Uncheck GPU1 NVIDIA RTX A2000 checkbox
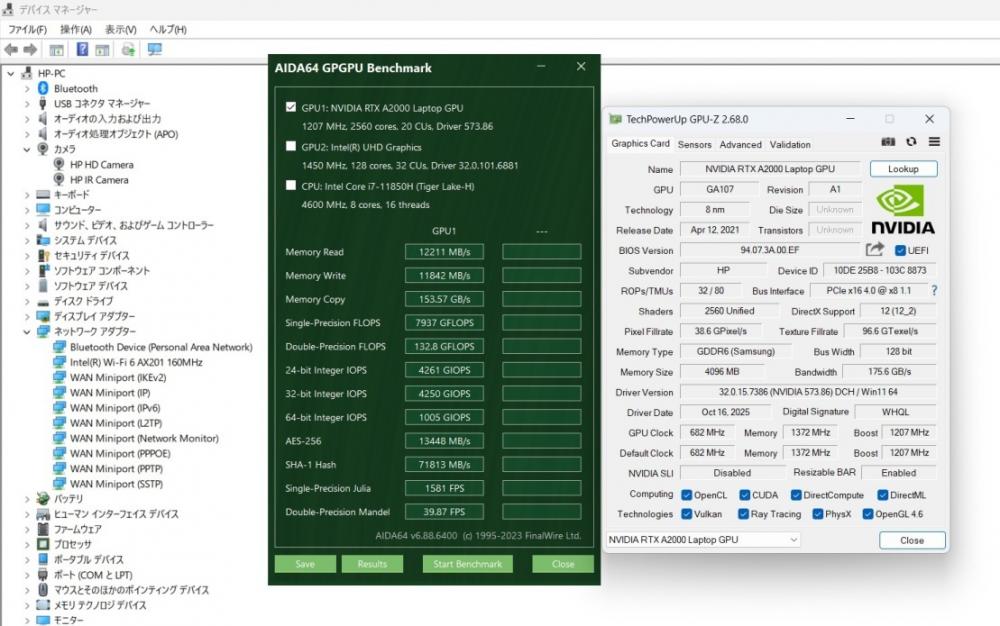This screenshot has height=626, width=1000. (x=291, y=107)
